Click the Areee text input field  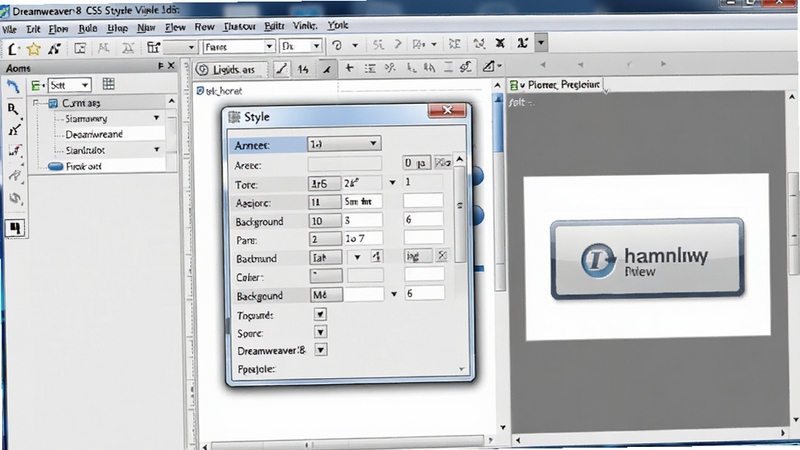tap(344, 164)
